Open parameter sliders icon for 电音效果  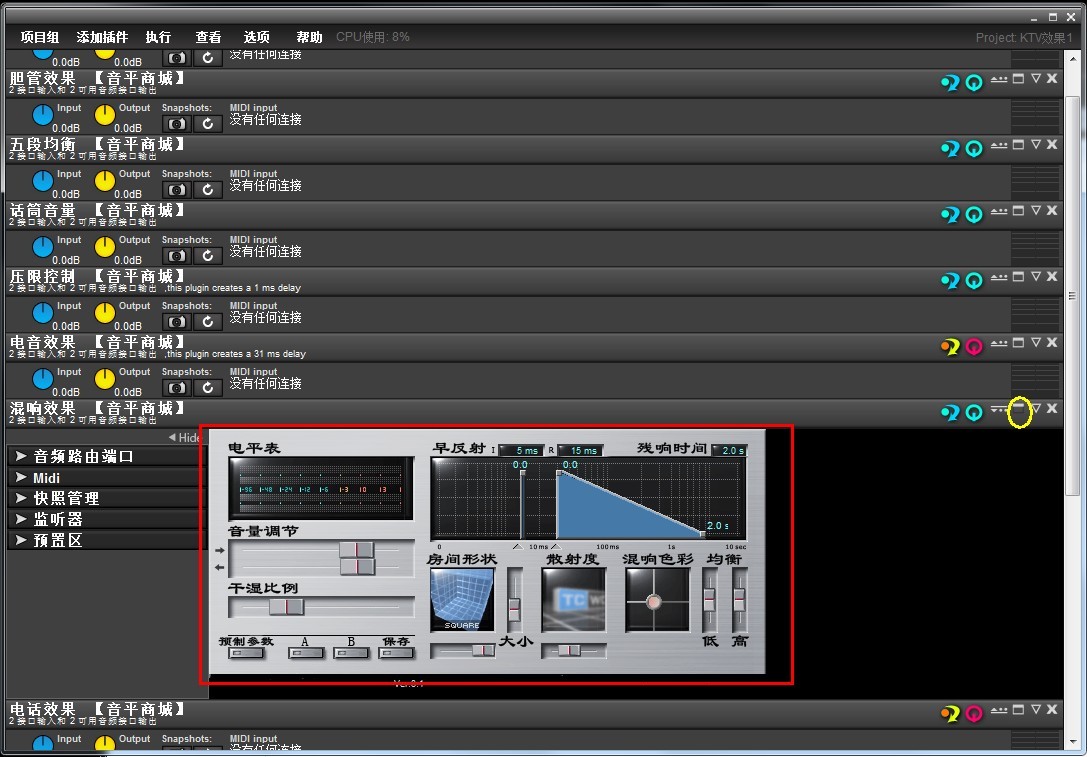(x=999, y=342)
